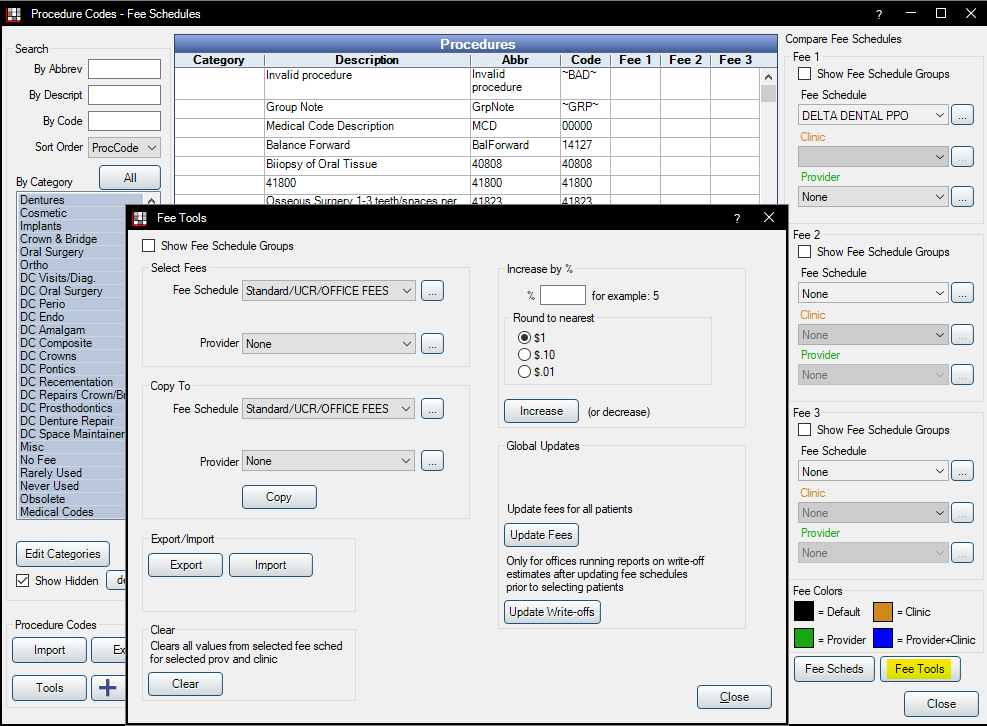Open ellipsis picker for Copy To fee schedule
987x726 pixels.
pyautogui.click(x=432, y=409)
